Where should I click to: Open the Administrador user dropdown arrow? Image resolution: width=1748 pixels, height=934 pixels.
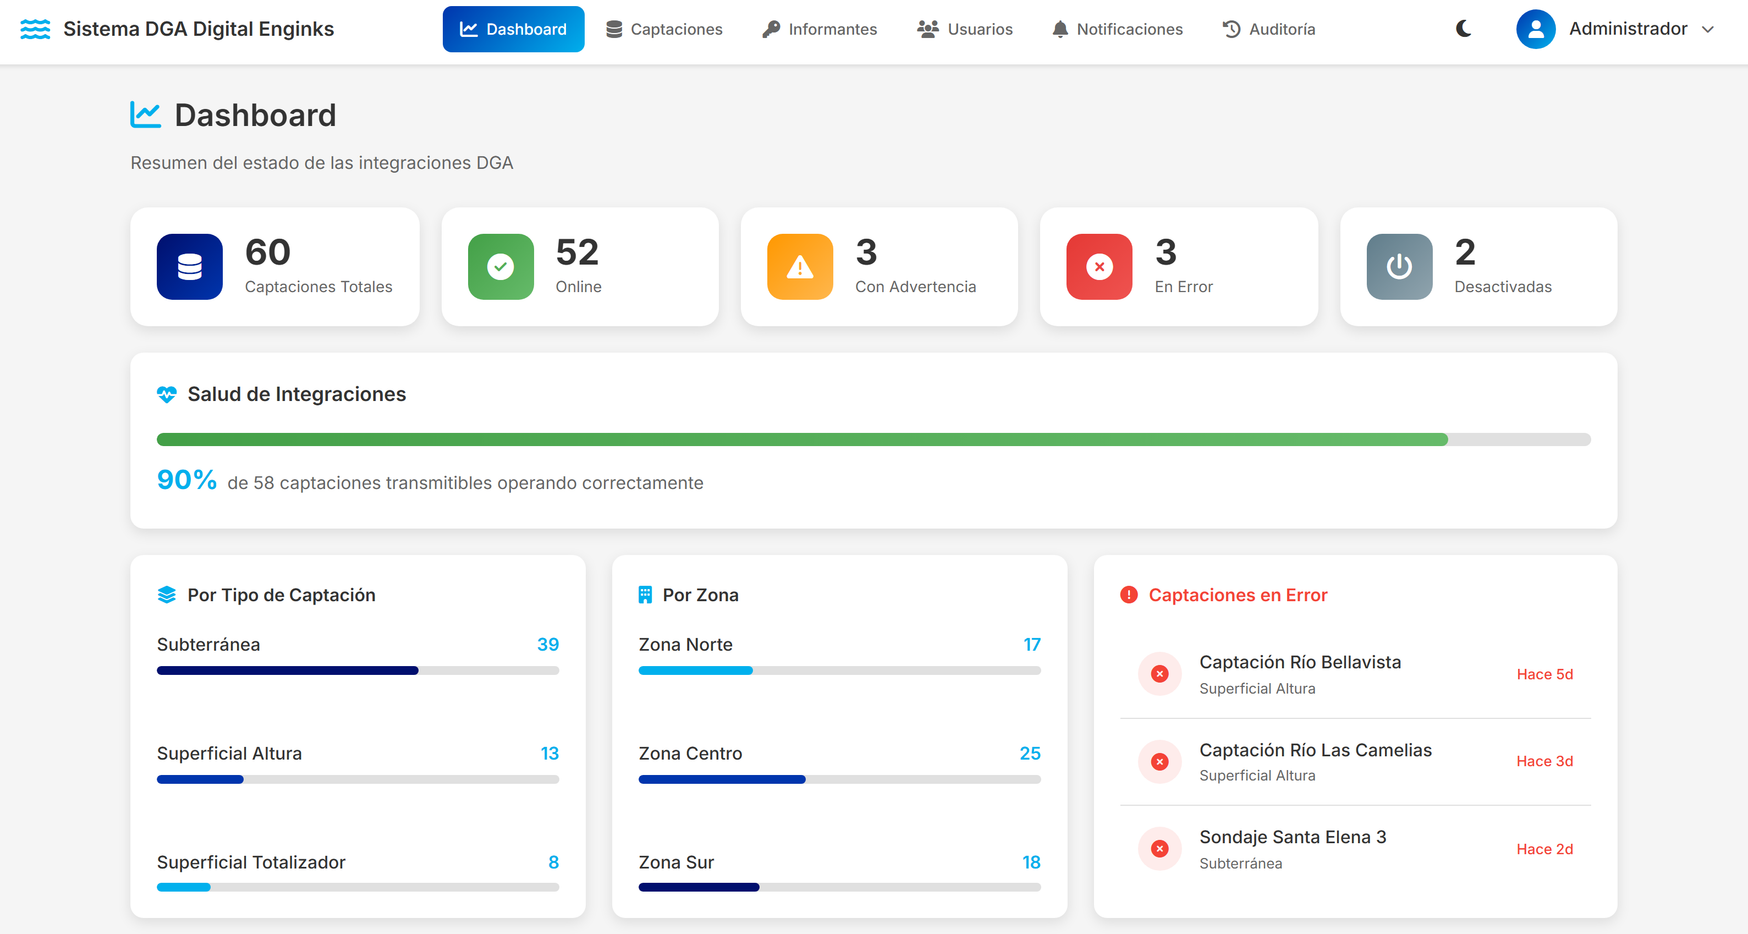1707,29
